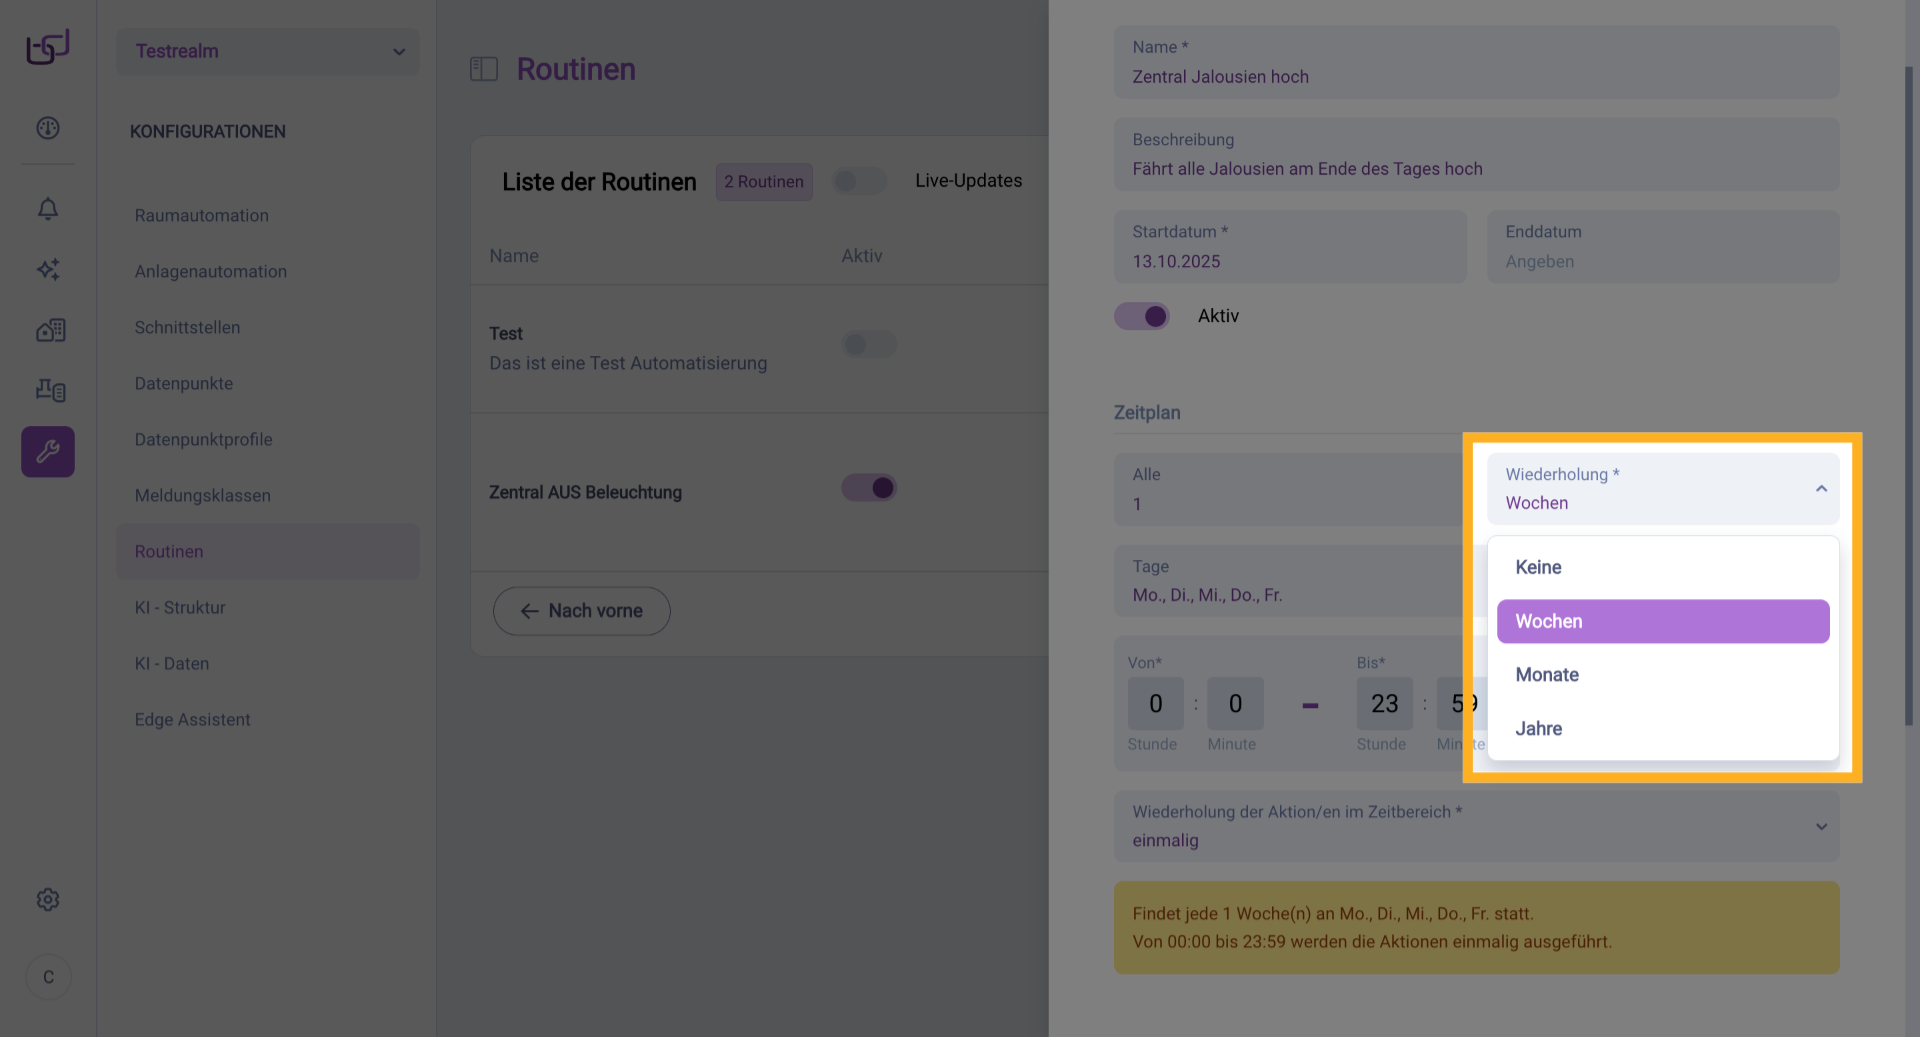Toggle the Live-Updates switch

859,181
